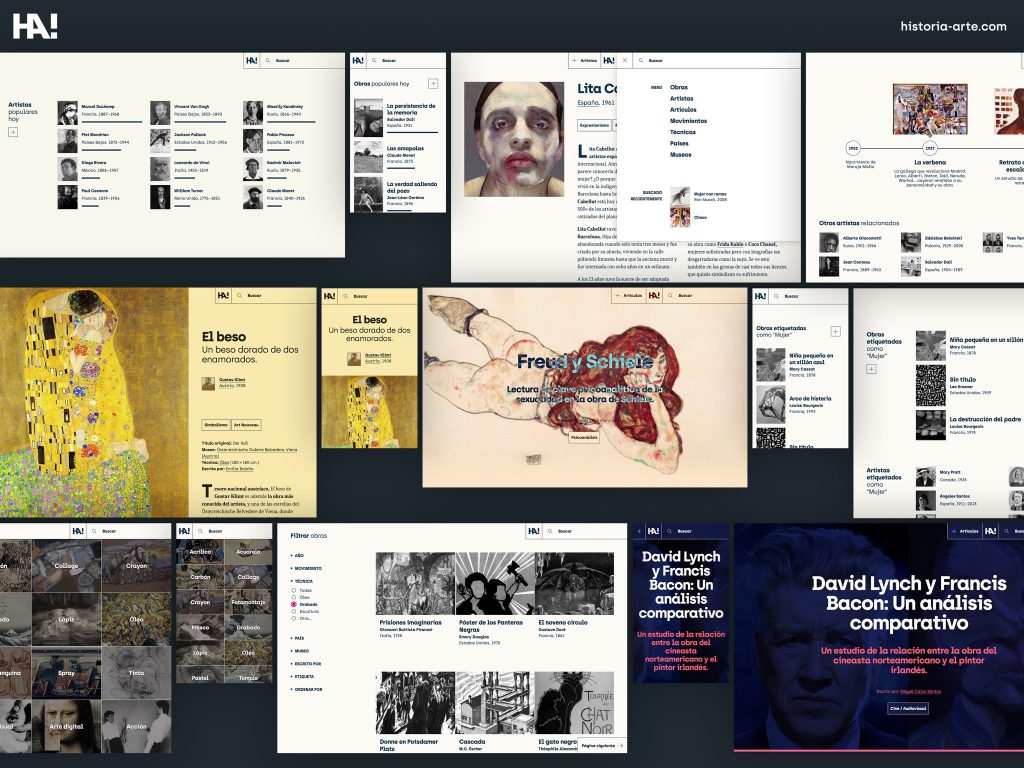Open the Fotomontaje technique tile
Image resolution: width=1024 pixels, height=768 pixels.
point(248,602)
